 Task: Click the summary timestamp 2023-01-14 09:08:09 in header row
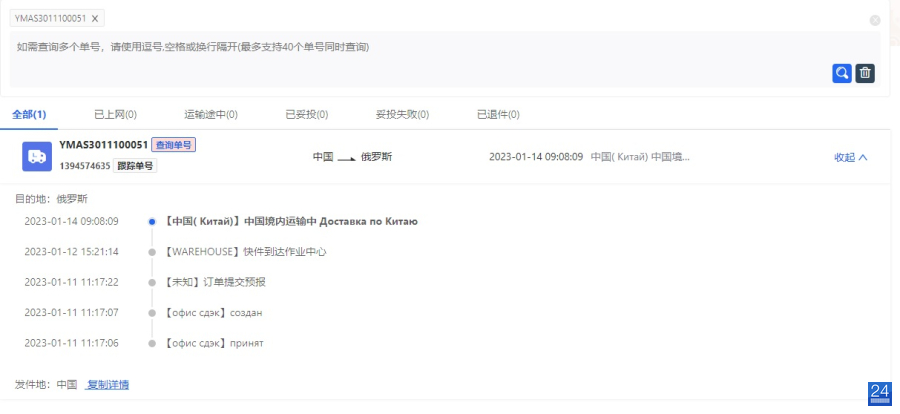(x=536, y=157)
